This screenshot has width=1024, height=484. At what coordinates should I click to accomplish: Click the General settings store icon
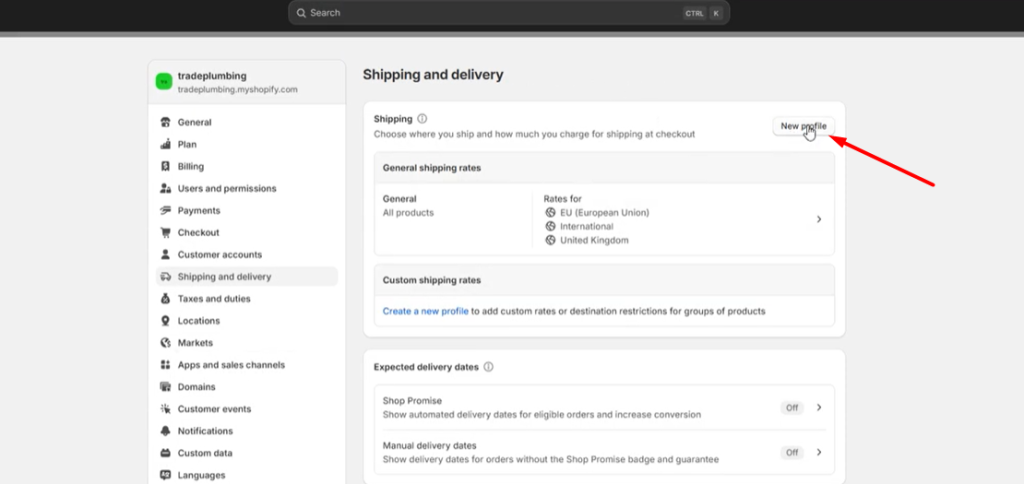point(165,122)
